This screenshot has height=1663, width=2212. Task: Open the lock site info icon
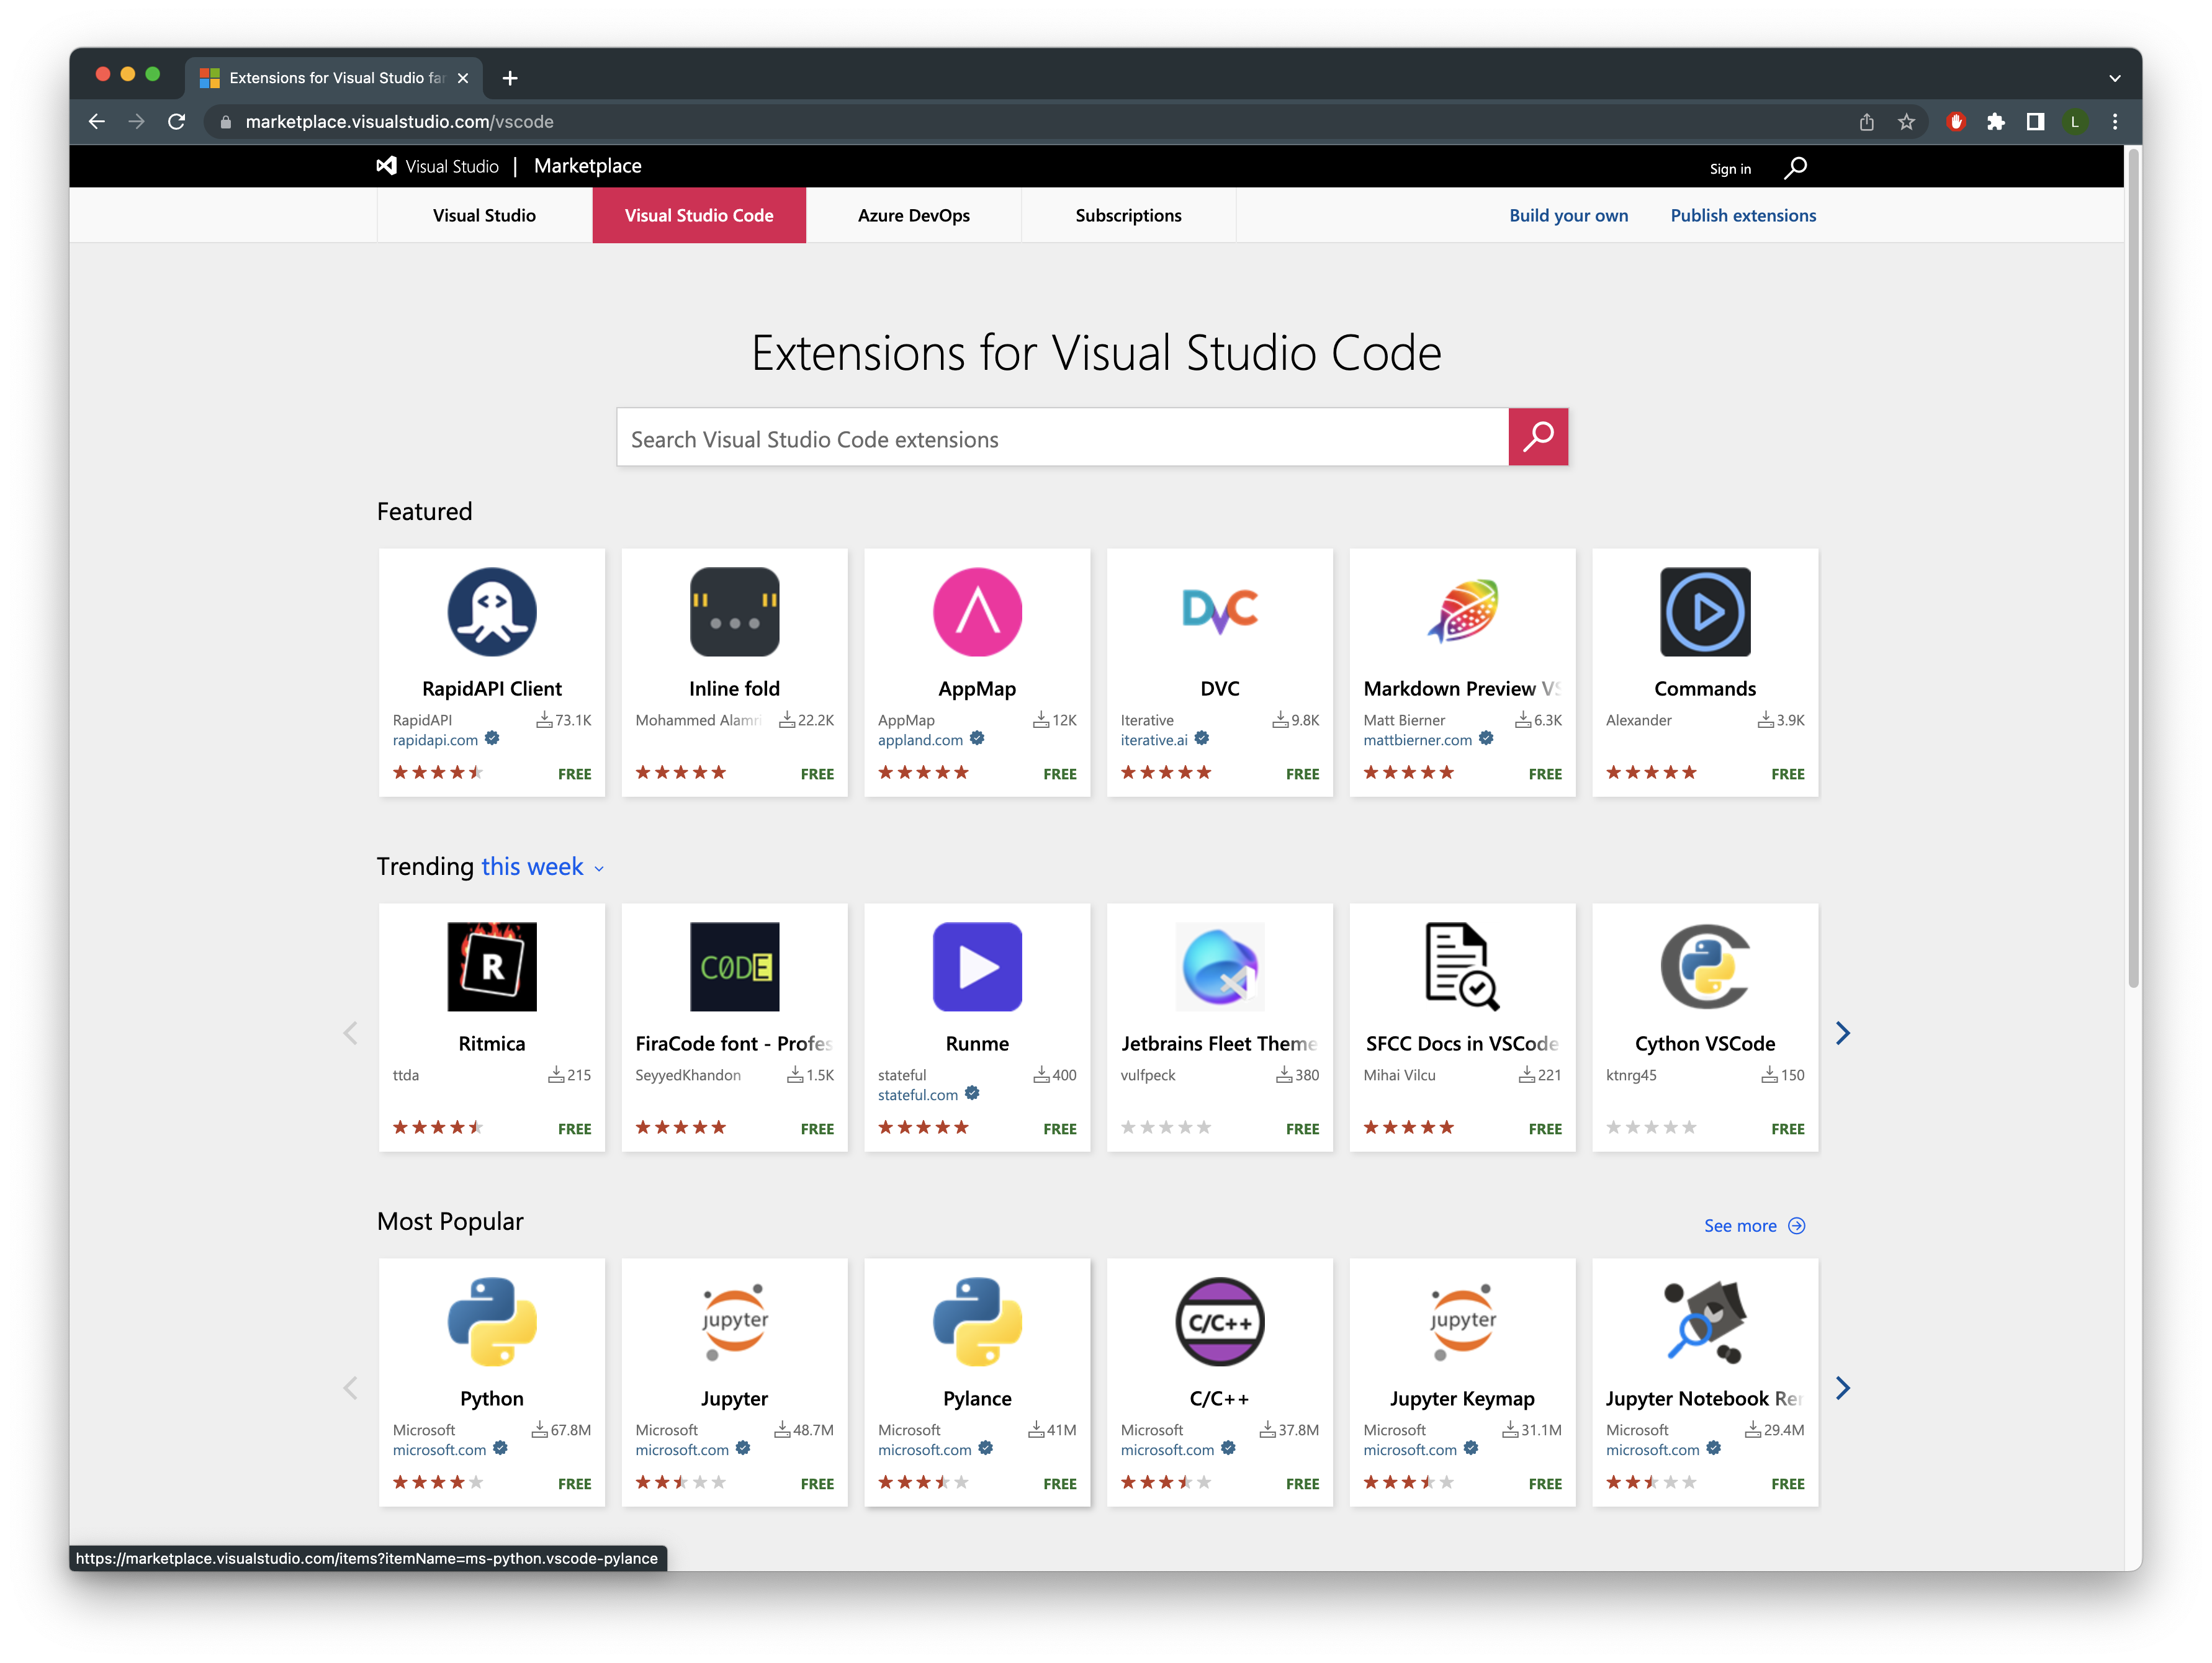(x=225, y=121)
